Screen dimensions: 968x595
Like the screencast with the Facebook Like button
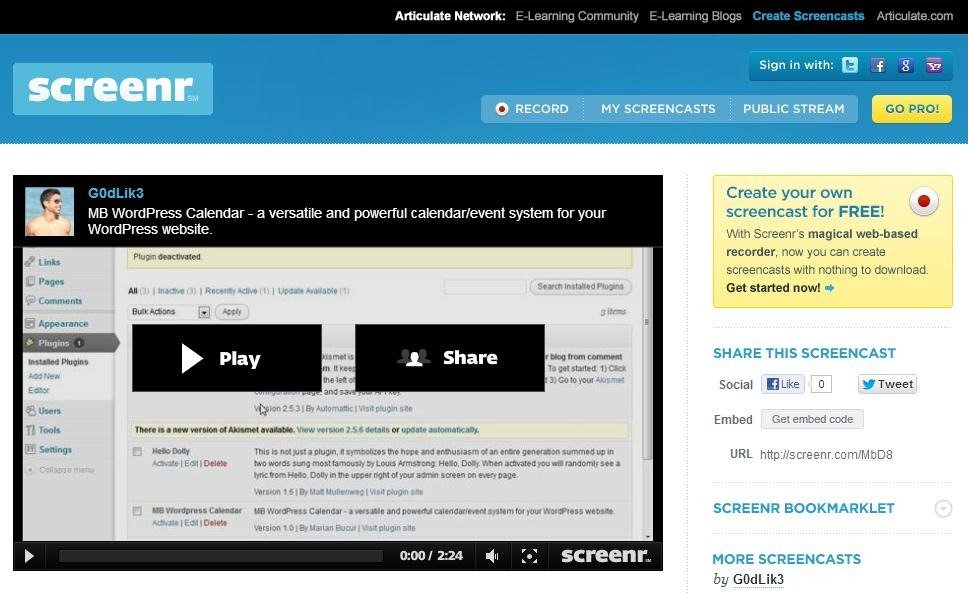[783, 384]
